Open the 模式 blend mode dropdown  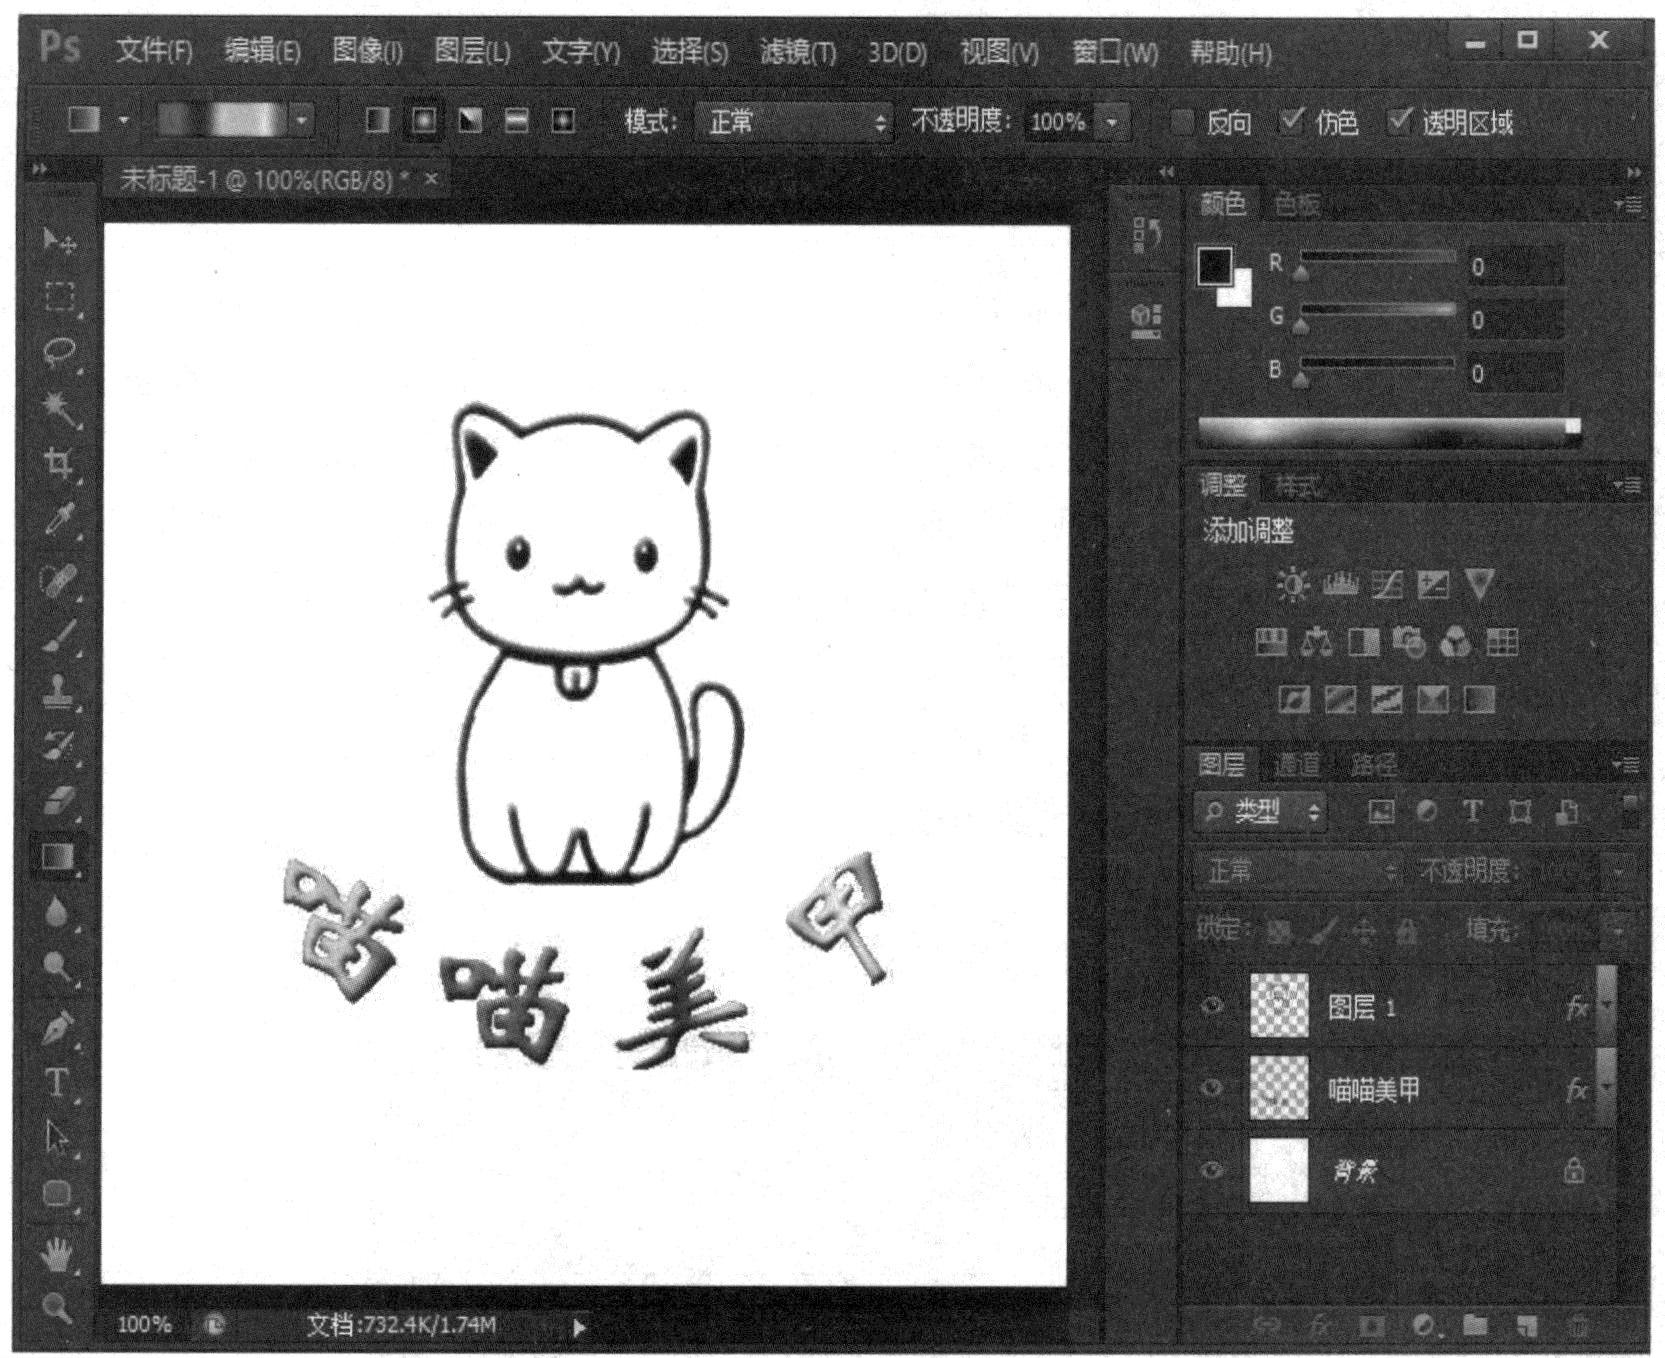(x=794, y=122)
